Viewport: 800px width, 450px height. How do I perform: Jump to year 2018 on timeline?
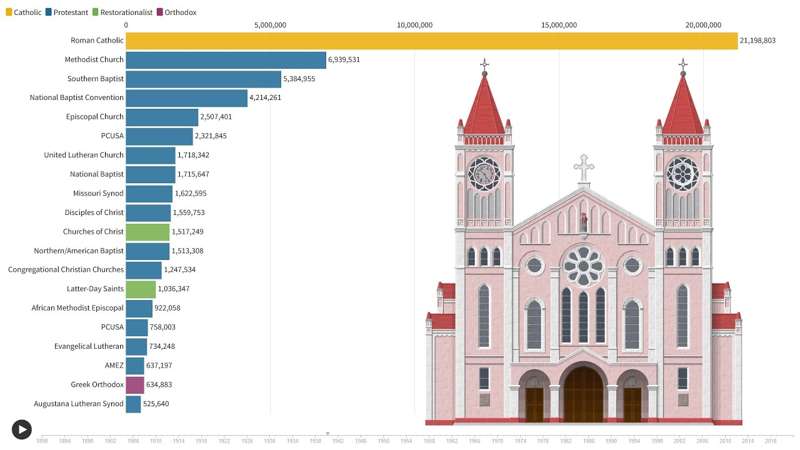tap(770, 440)
